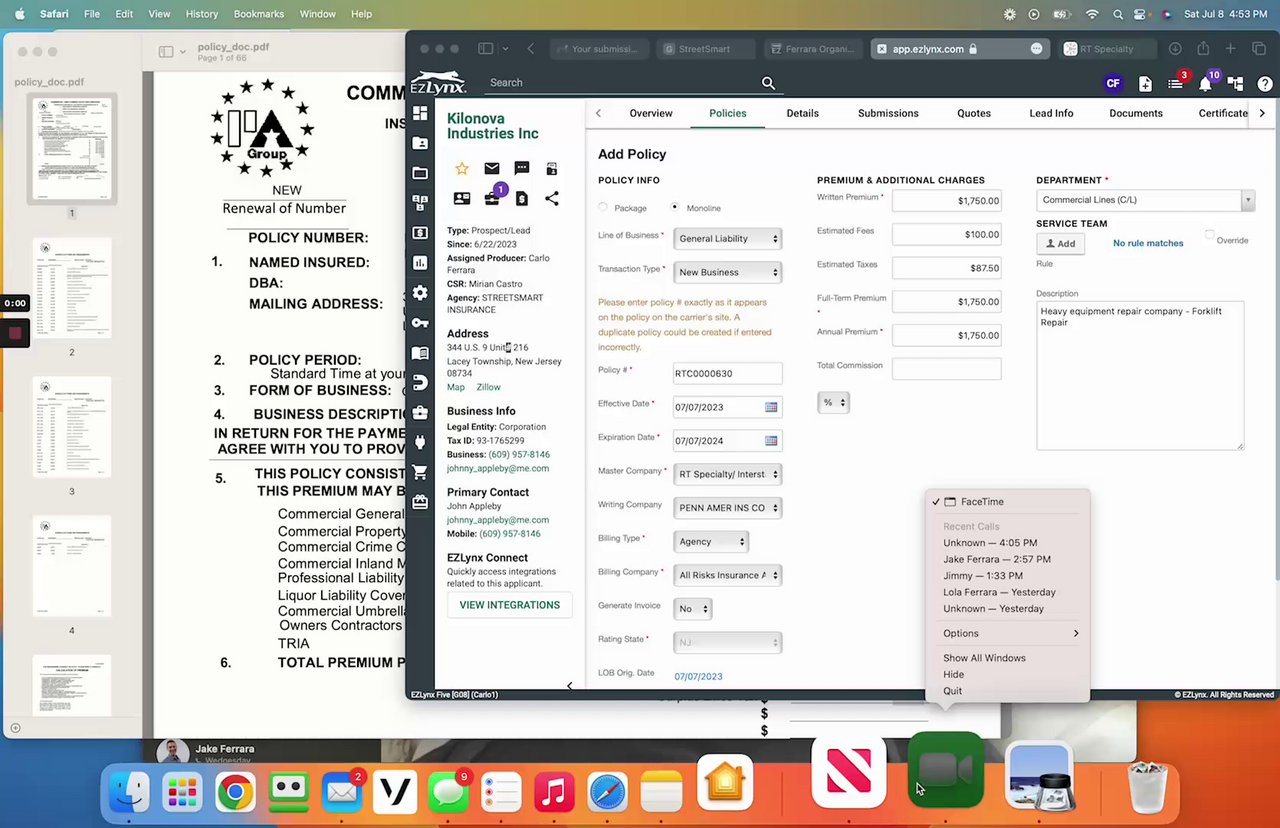This screenshot has height=828, width=1280.
Task: Switch to the Details tab
Action: [802, 113]
